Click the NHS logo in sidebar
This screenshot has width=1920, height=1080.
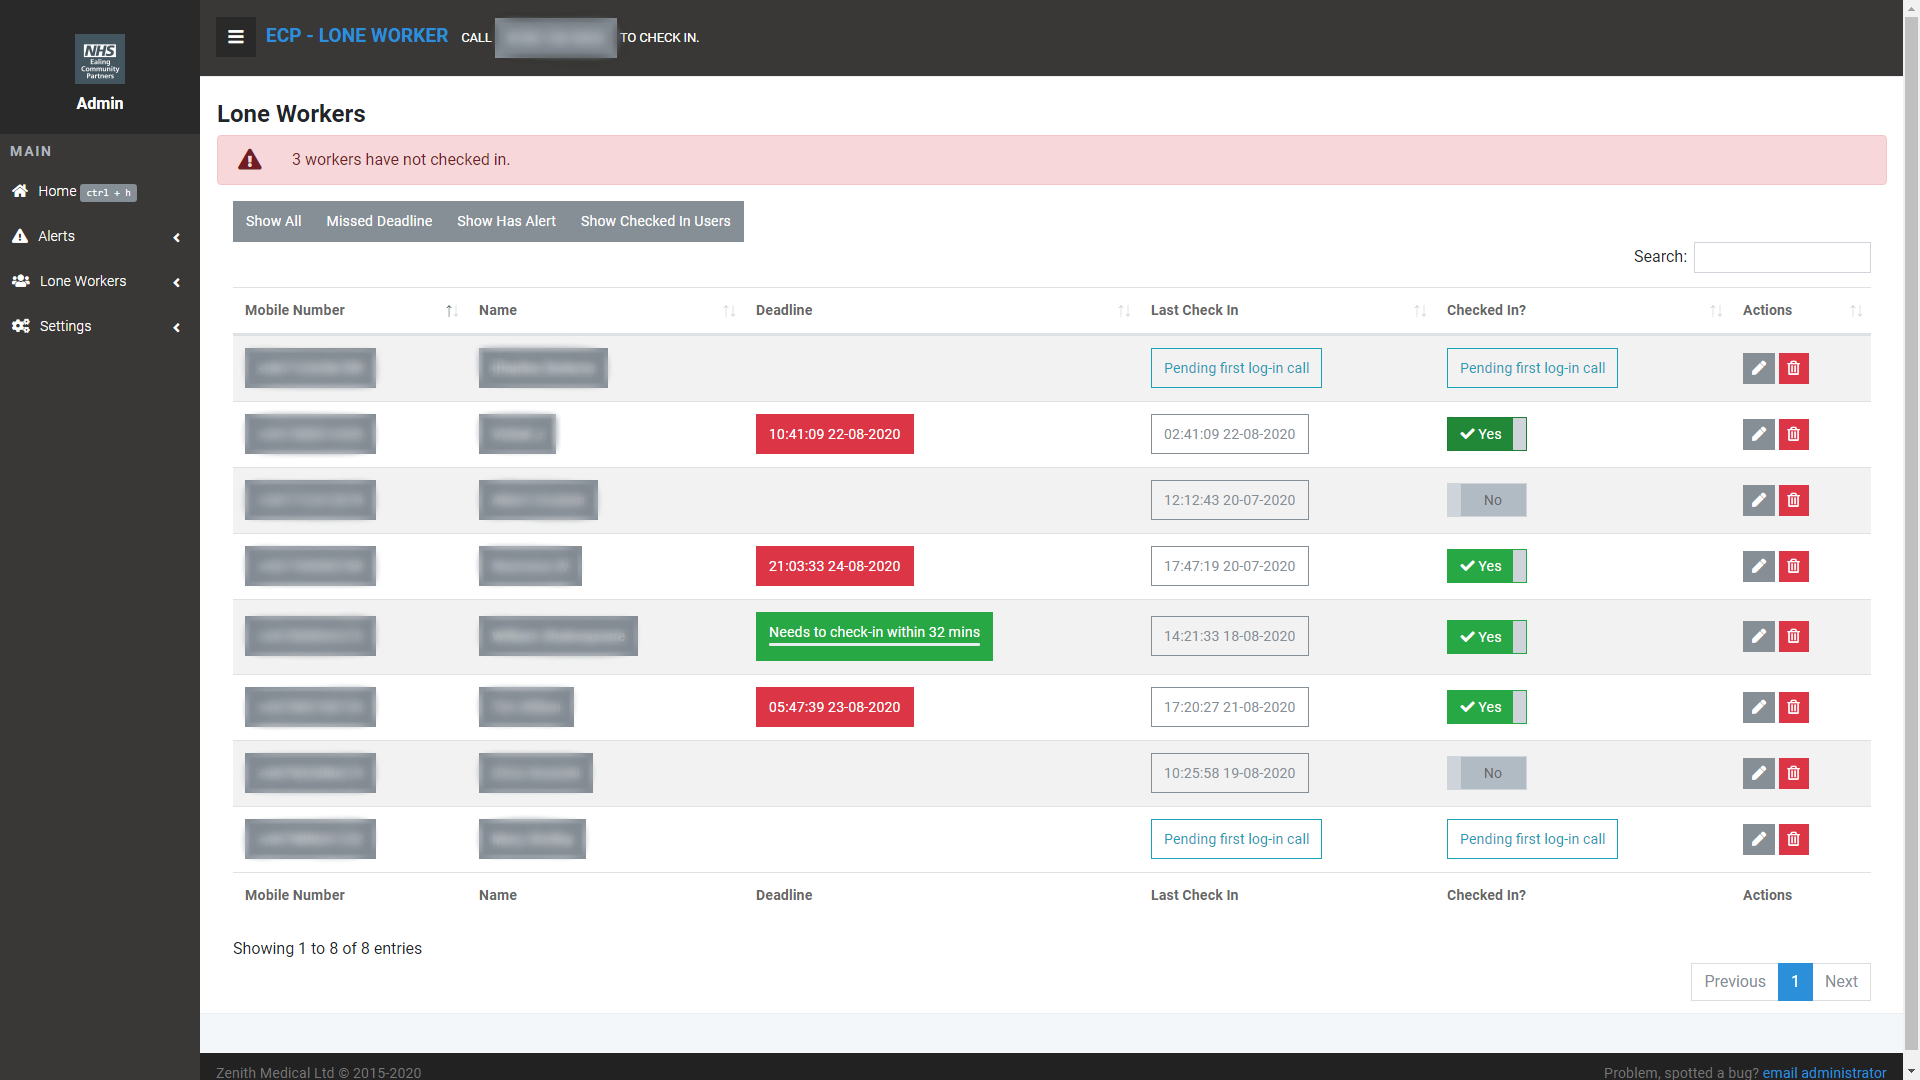pos(100,60)
